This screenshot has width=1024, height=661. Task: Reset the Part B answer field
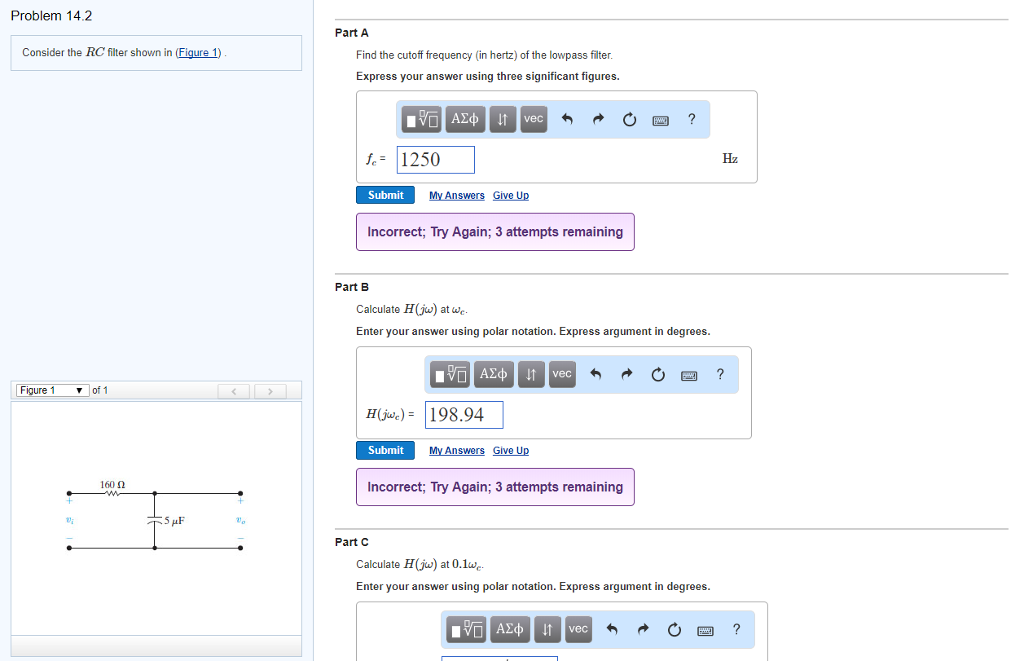tap(658, 374)
